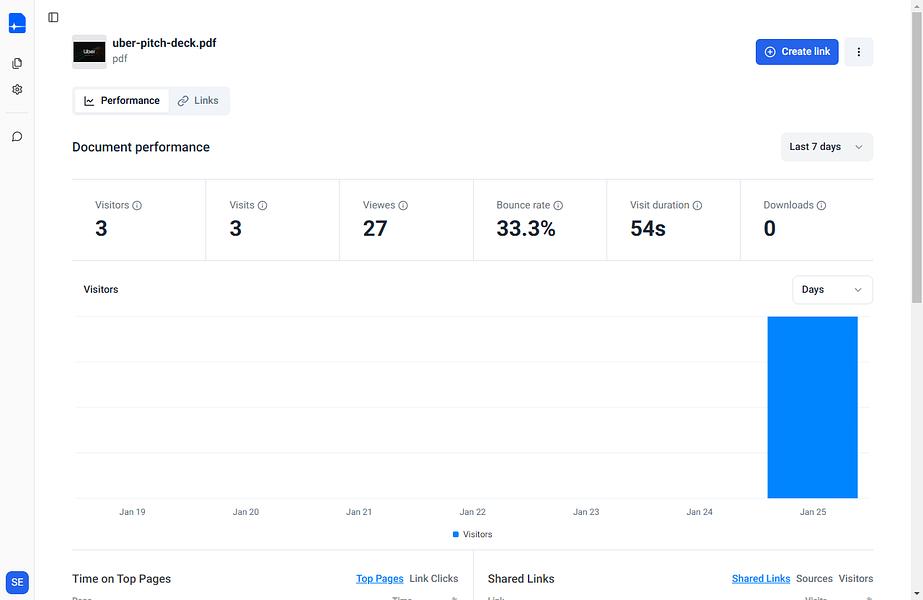Expand the Last 7 days dropdown
This screenshot has width=923, height=600.
point(826,147)
